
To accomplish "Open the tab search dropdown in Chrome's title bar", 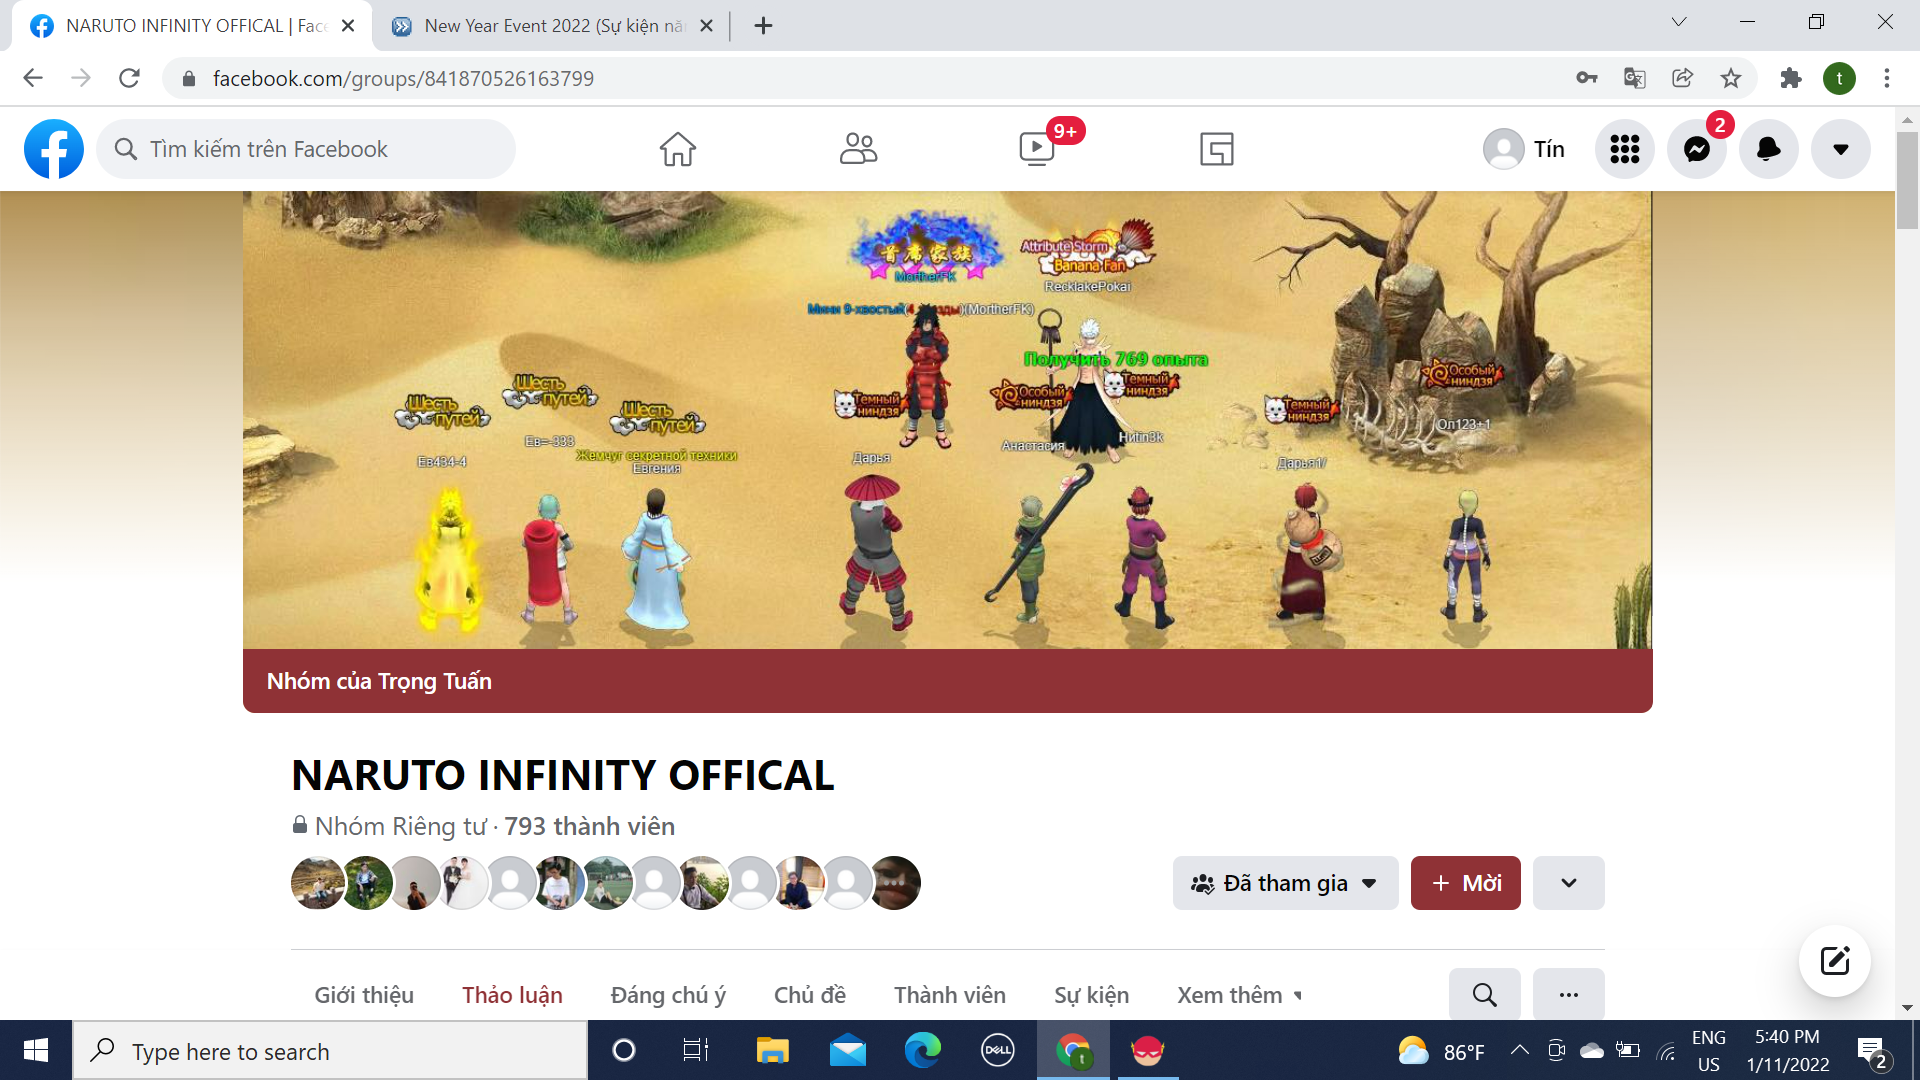I will tap(1679, 22).
